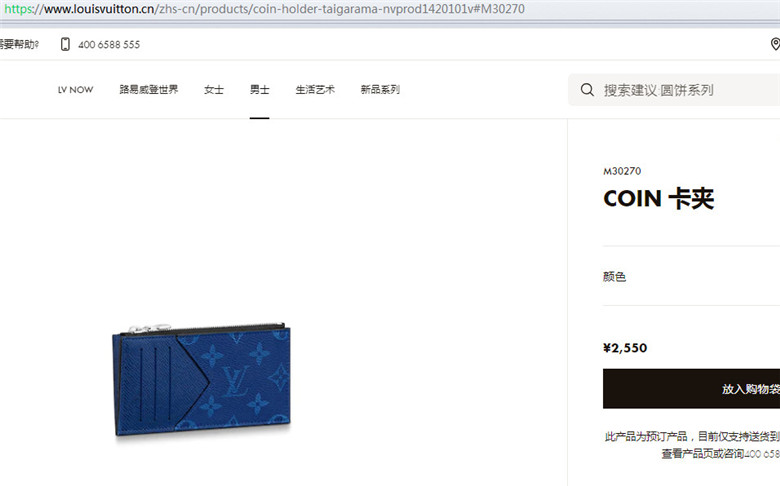Open the 生活艺术 menu
Viewport: 780px width, 486px height.
tap(315, 90)
